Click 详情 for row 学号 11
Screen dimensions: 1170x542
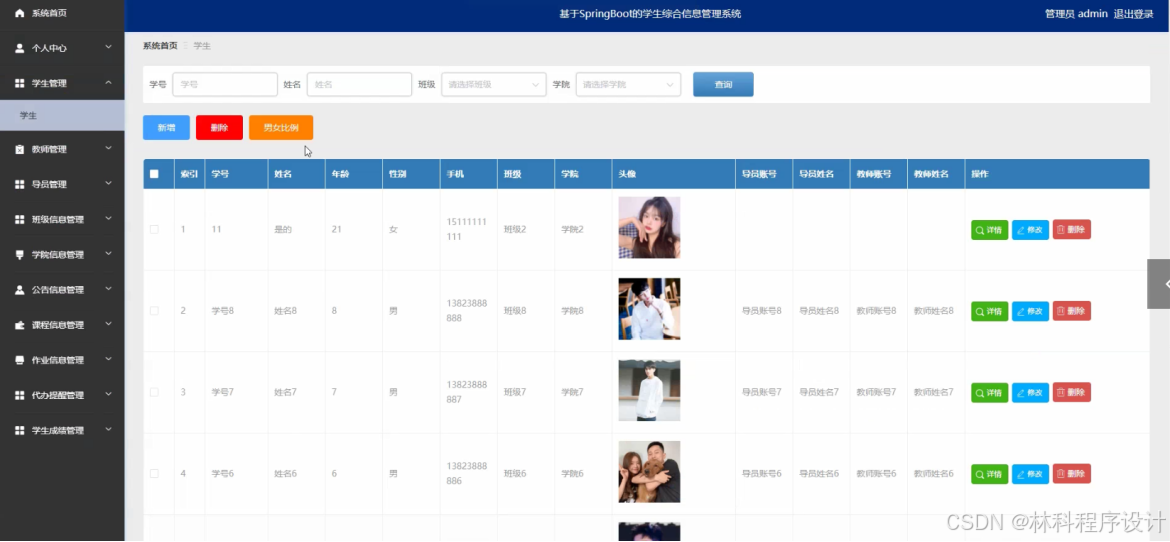click(x=989, y=230)
